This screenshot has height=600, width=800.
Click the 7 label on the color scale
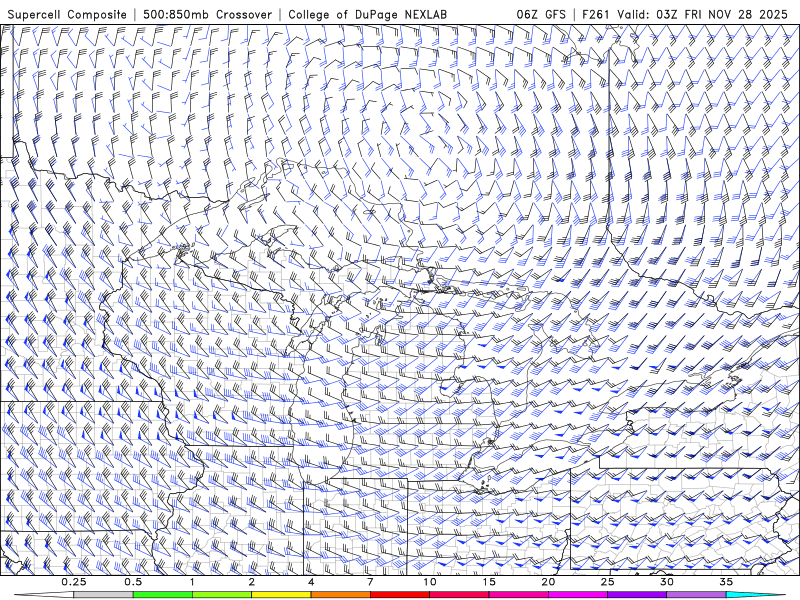pos(370,582)
